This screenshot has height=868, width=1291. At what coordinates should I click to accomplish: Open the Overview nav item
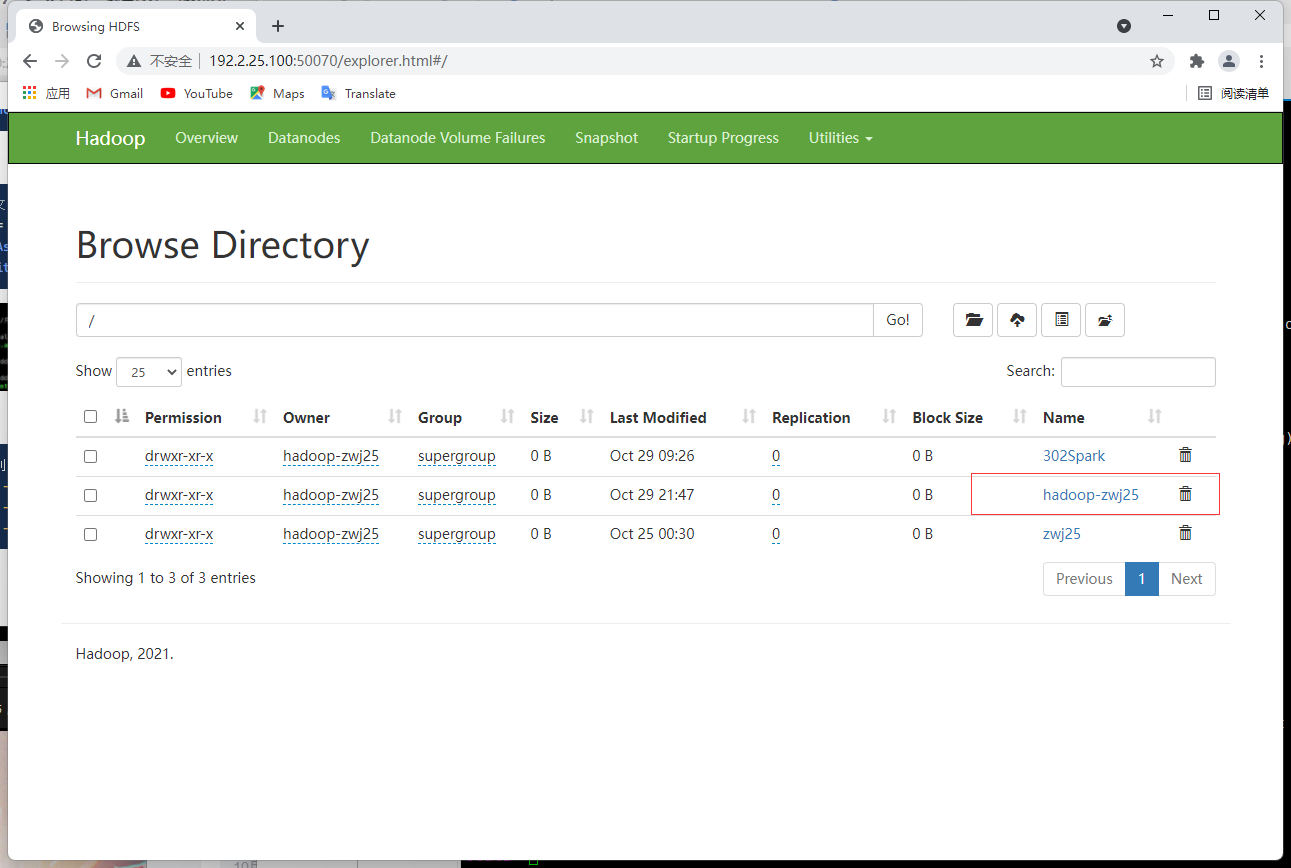tap(206, 138)
